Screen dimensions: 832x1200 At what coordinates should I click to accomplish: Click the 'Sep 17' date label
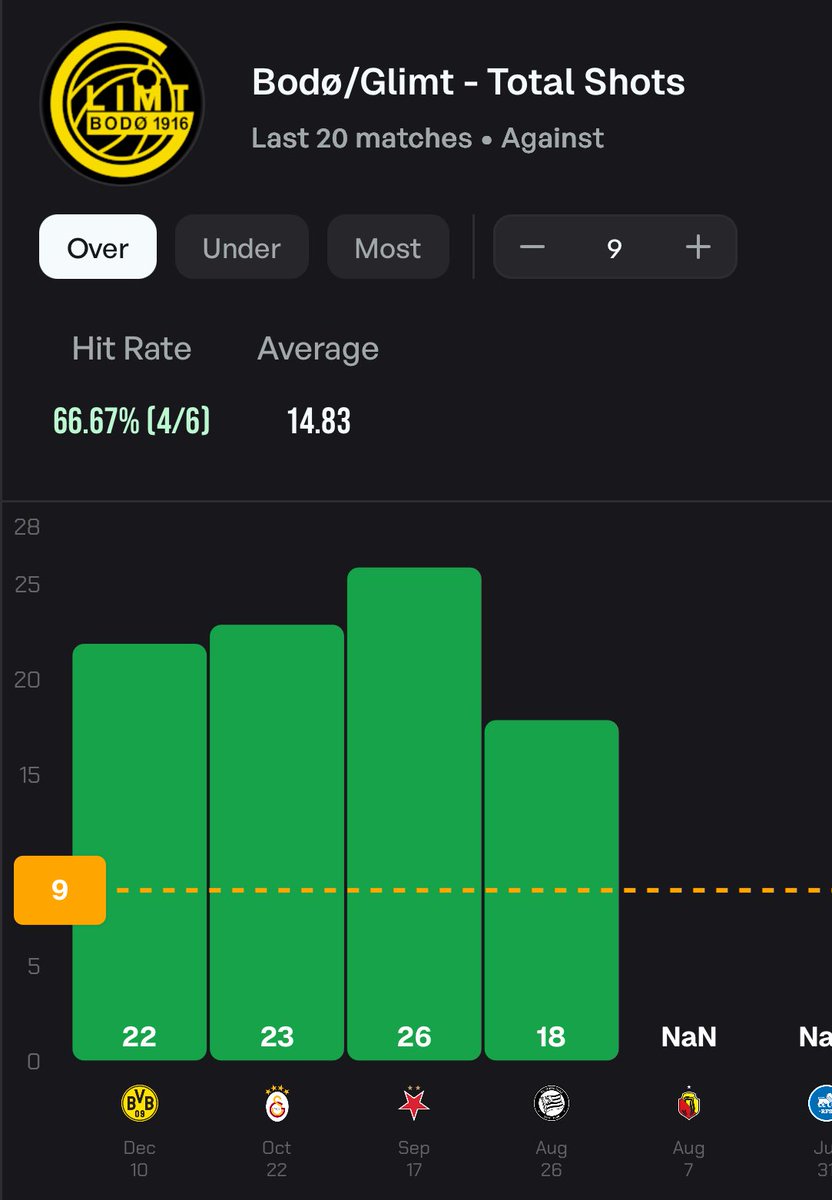point(414,1158)
